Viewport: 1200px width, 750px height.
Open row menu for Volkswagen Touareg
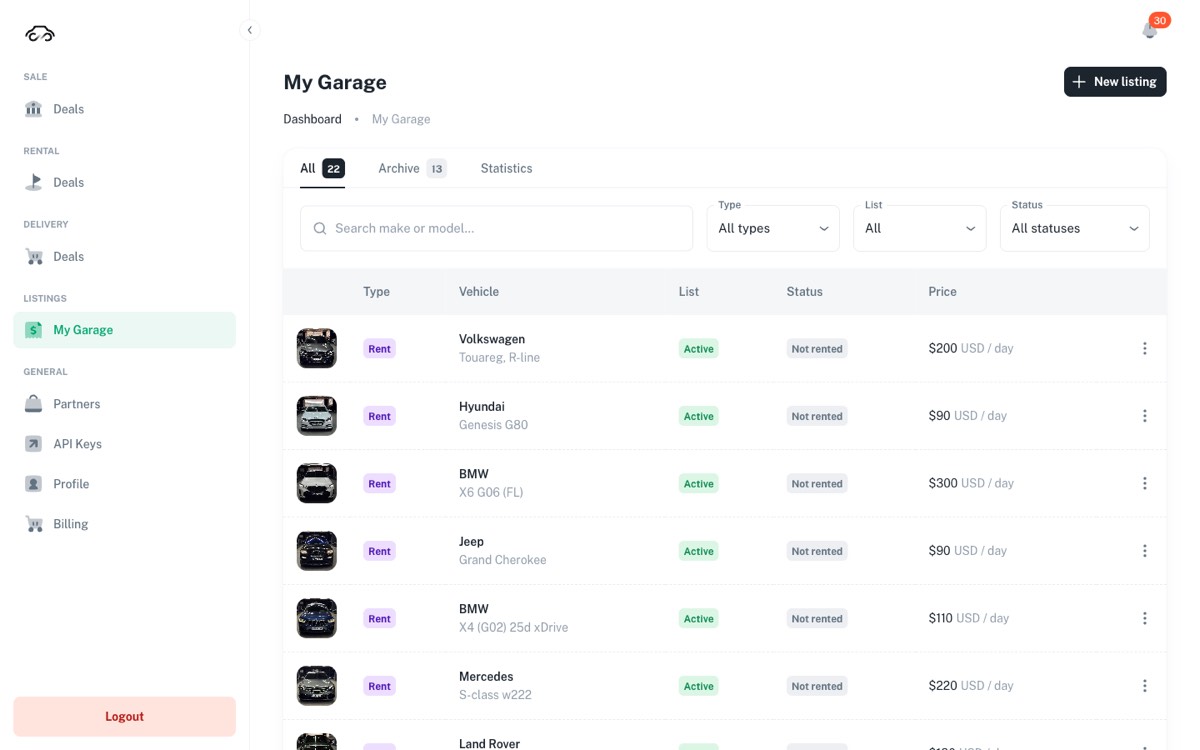1145,349
